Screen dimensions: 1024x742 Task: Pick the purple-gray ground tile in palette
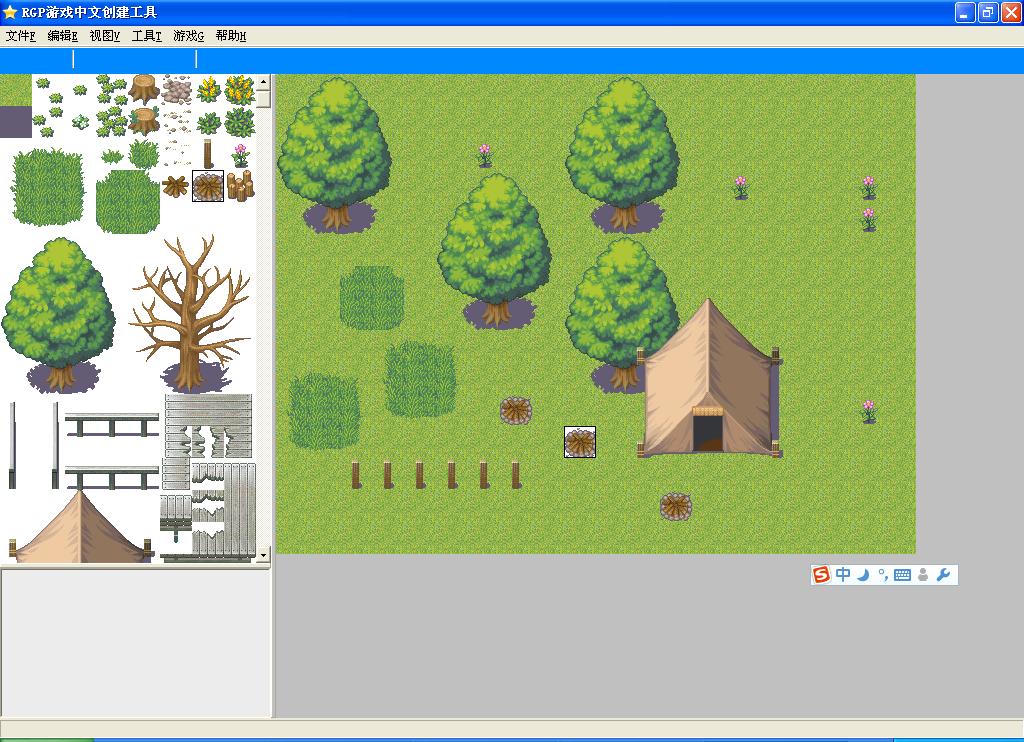[16, 122]
